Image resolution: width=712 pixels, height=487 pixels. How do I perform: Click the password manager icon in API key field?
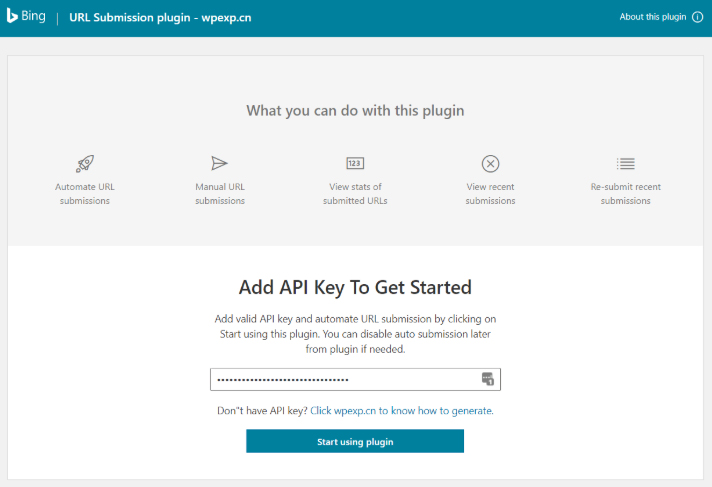pos(488,379)
